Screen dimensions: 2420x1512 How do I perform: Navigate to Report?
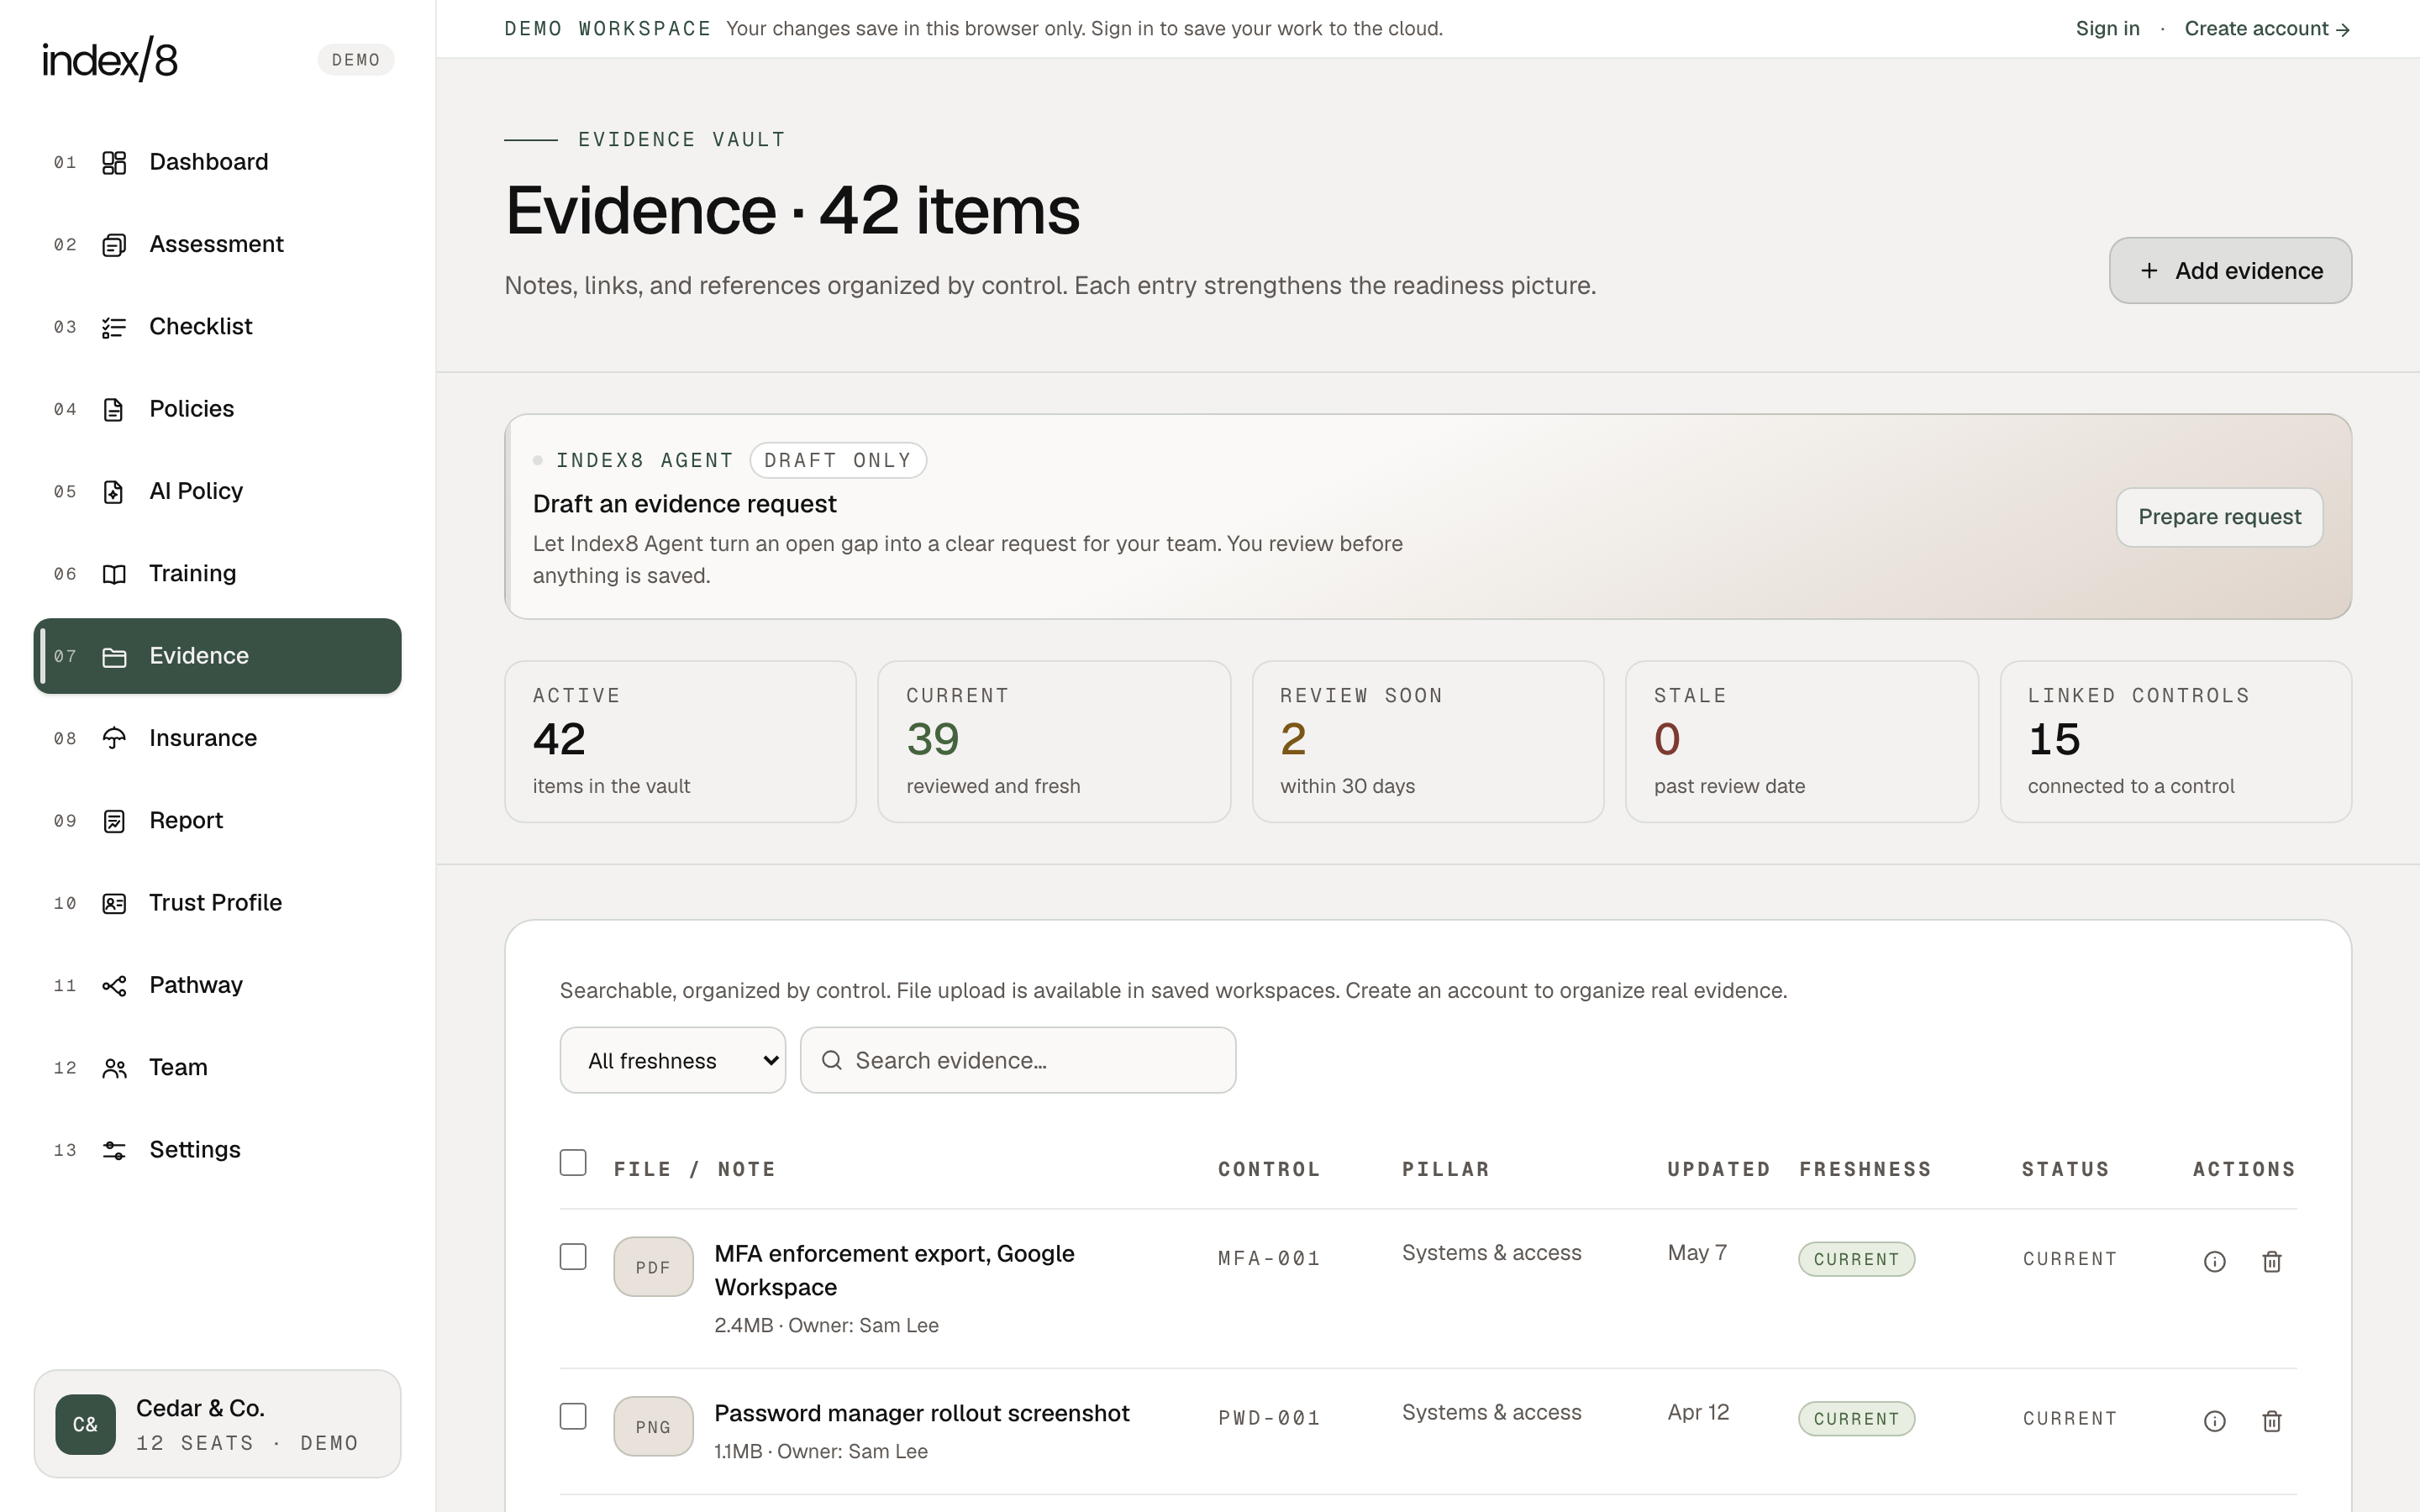coord(217,821)
